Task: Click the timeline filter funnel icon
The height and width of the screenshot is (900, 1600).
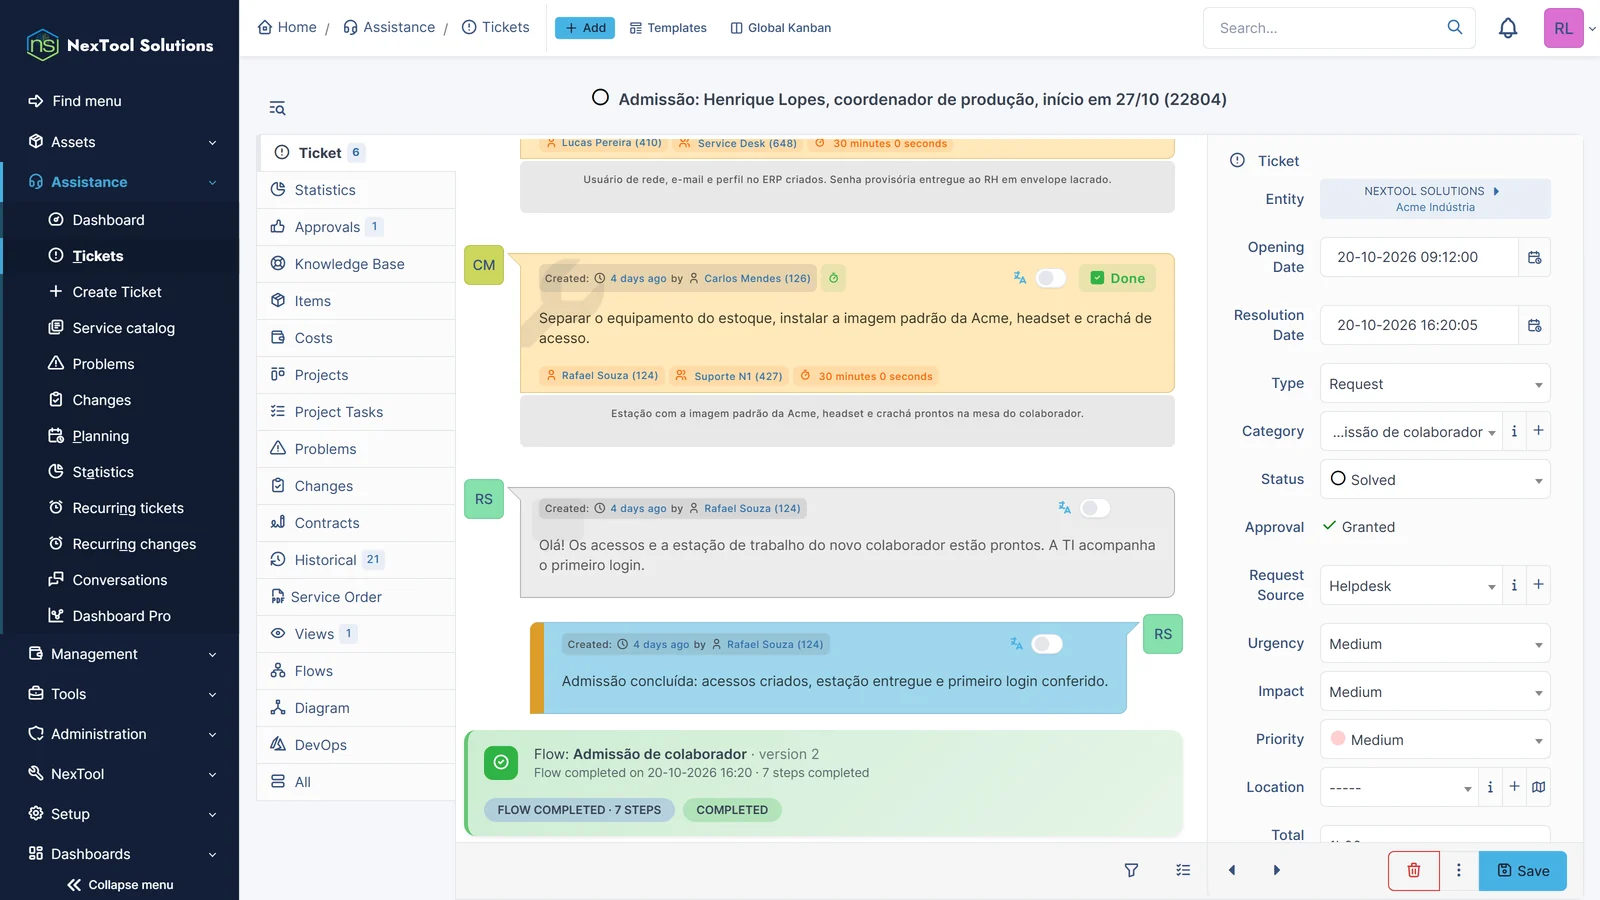Action: point(1131,870)
